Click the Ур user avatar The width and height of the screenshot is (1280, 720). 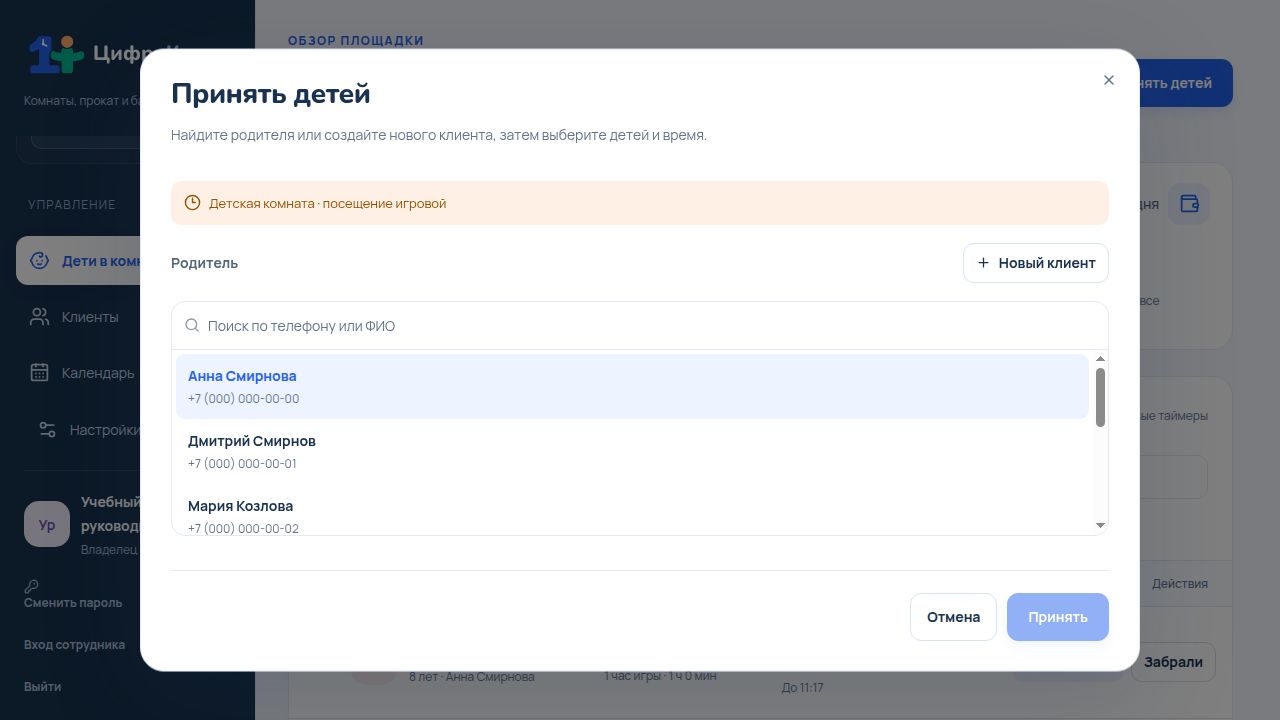coord(47,524)
